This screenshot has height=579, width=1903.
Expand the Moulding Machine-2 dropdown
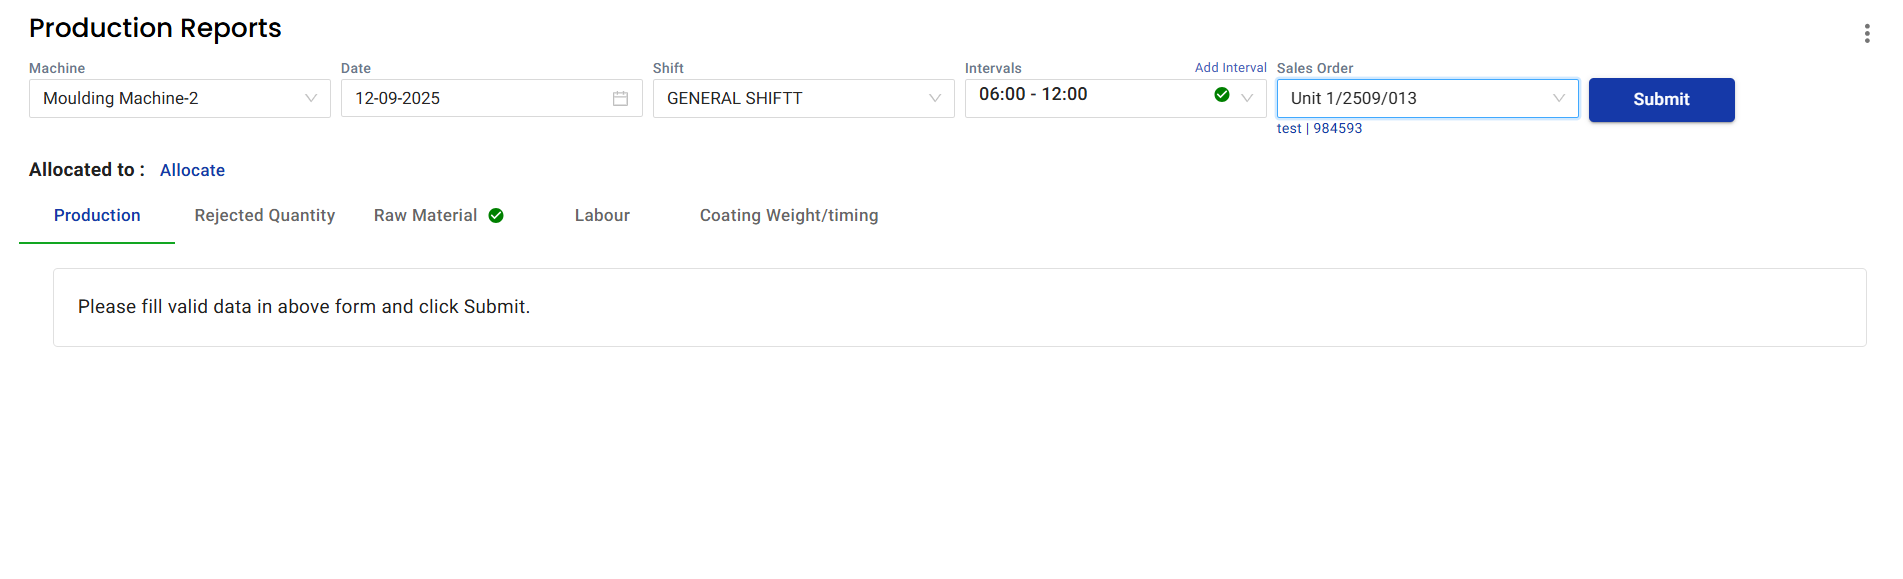170,99
